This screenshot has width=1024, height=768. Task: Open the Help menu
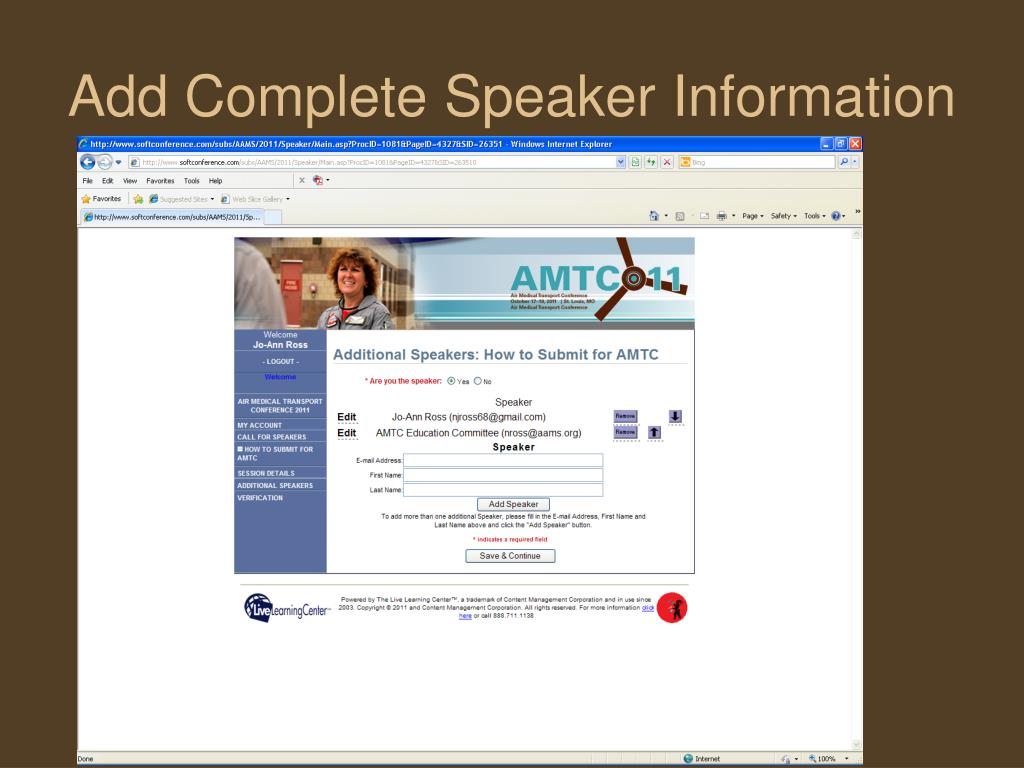[216, 181]
